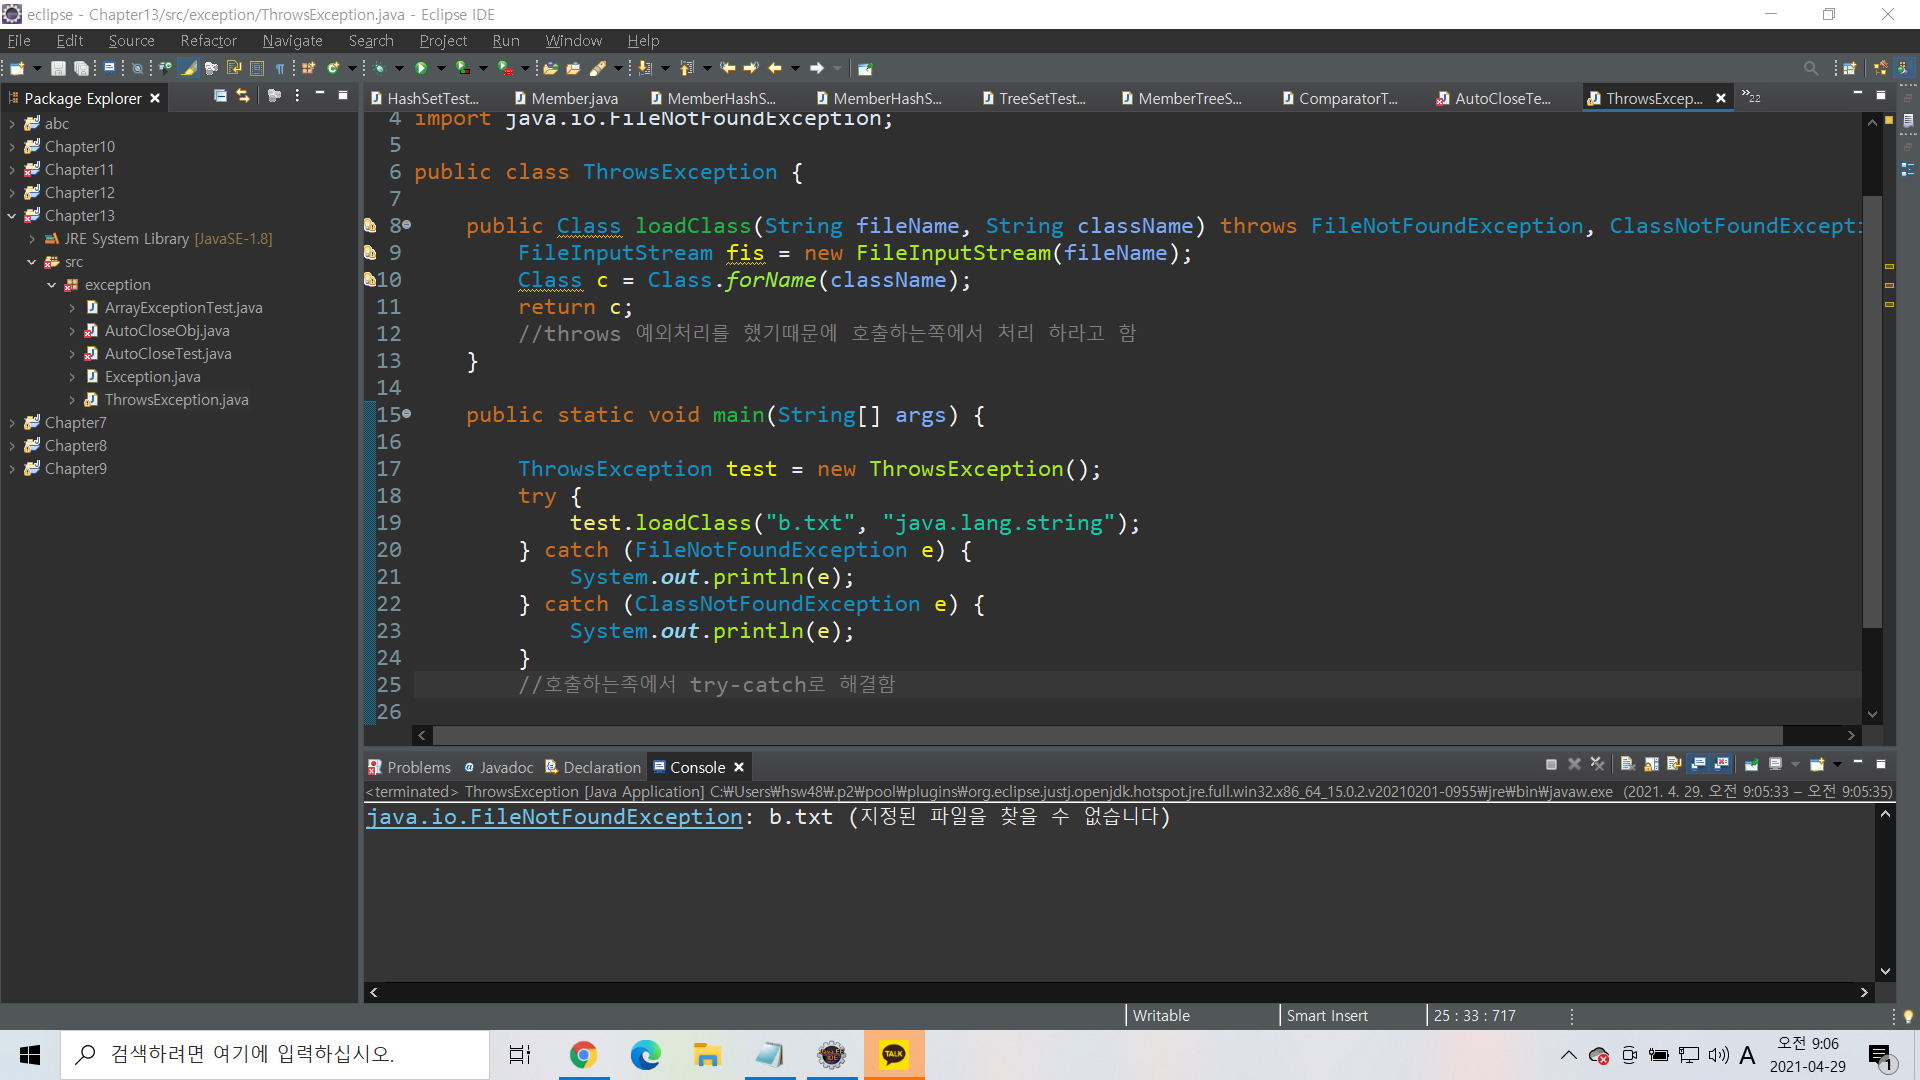
Task: Collapse the exception package node
Action: coord(52,285)
